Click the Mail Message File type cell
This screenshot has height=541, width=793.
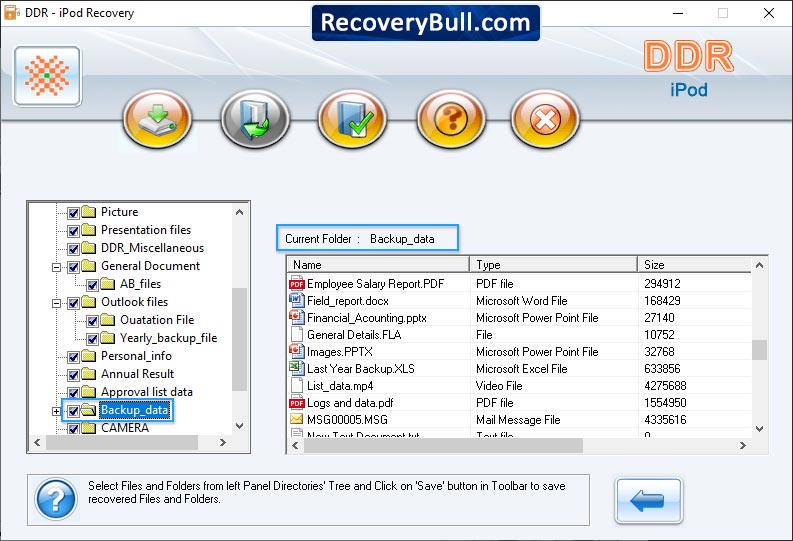click(x=518, y=420)
